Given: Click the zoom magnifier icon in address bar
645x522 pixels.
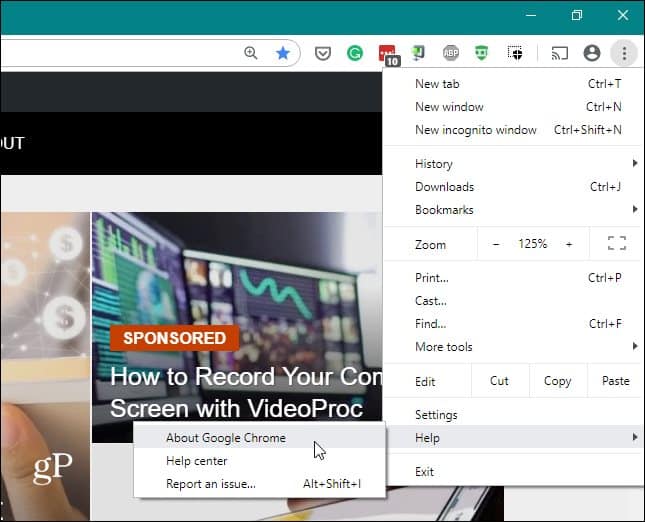Looking at the screenshot, I should [251, 53].
